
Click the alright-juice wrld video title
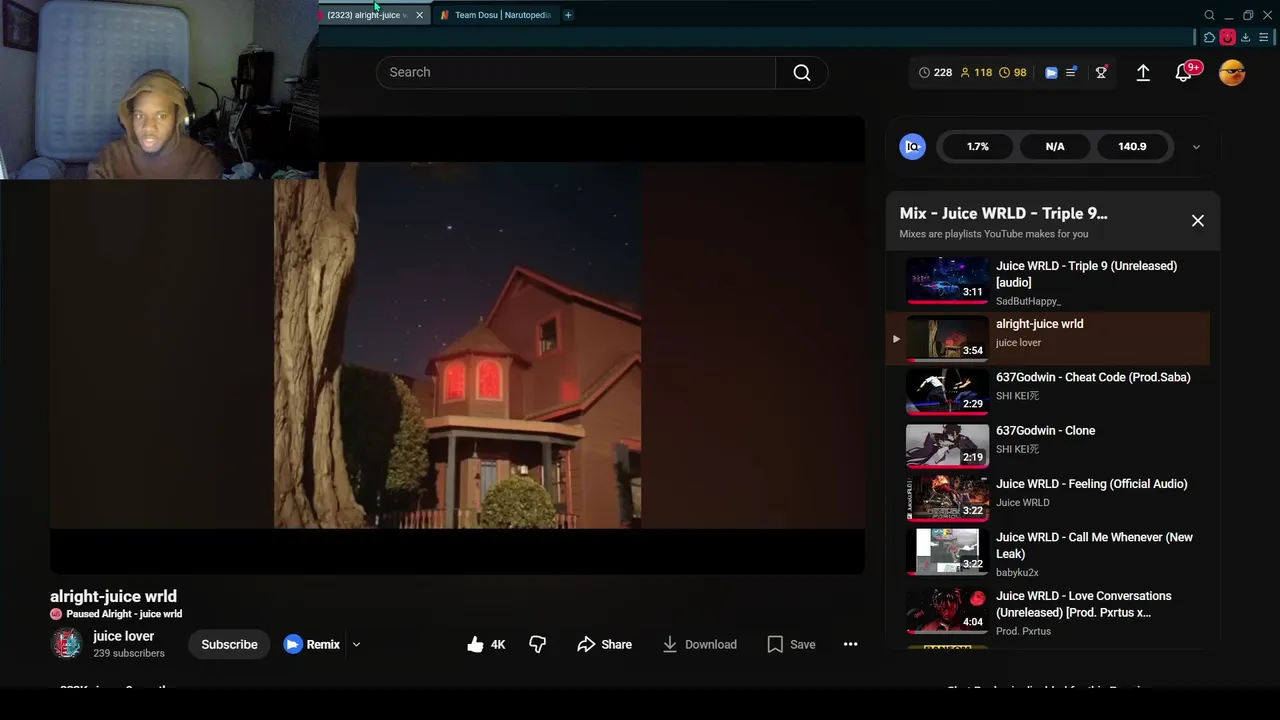pos(113,596)
